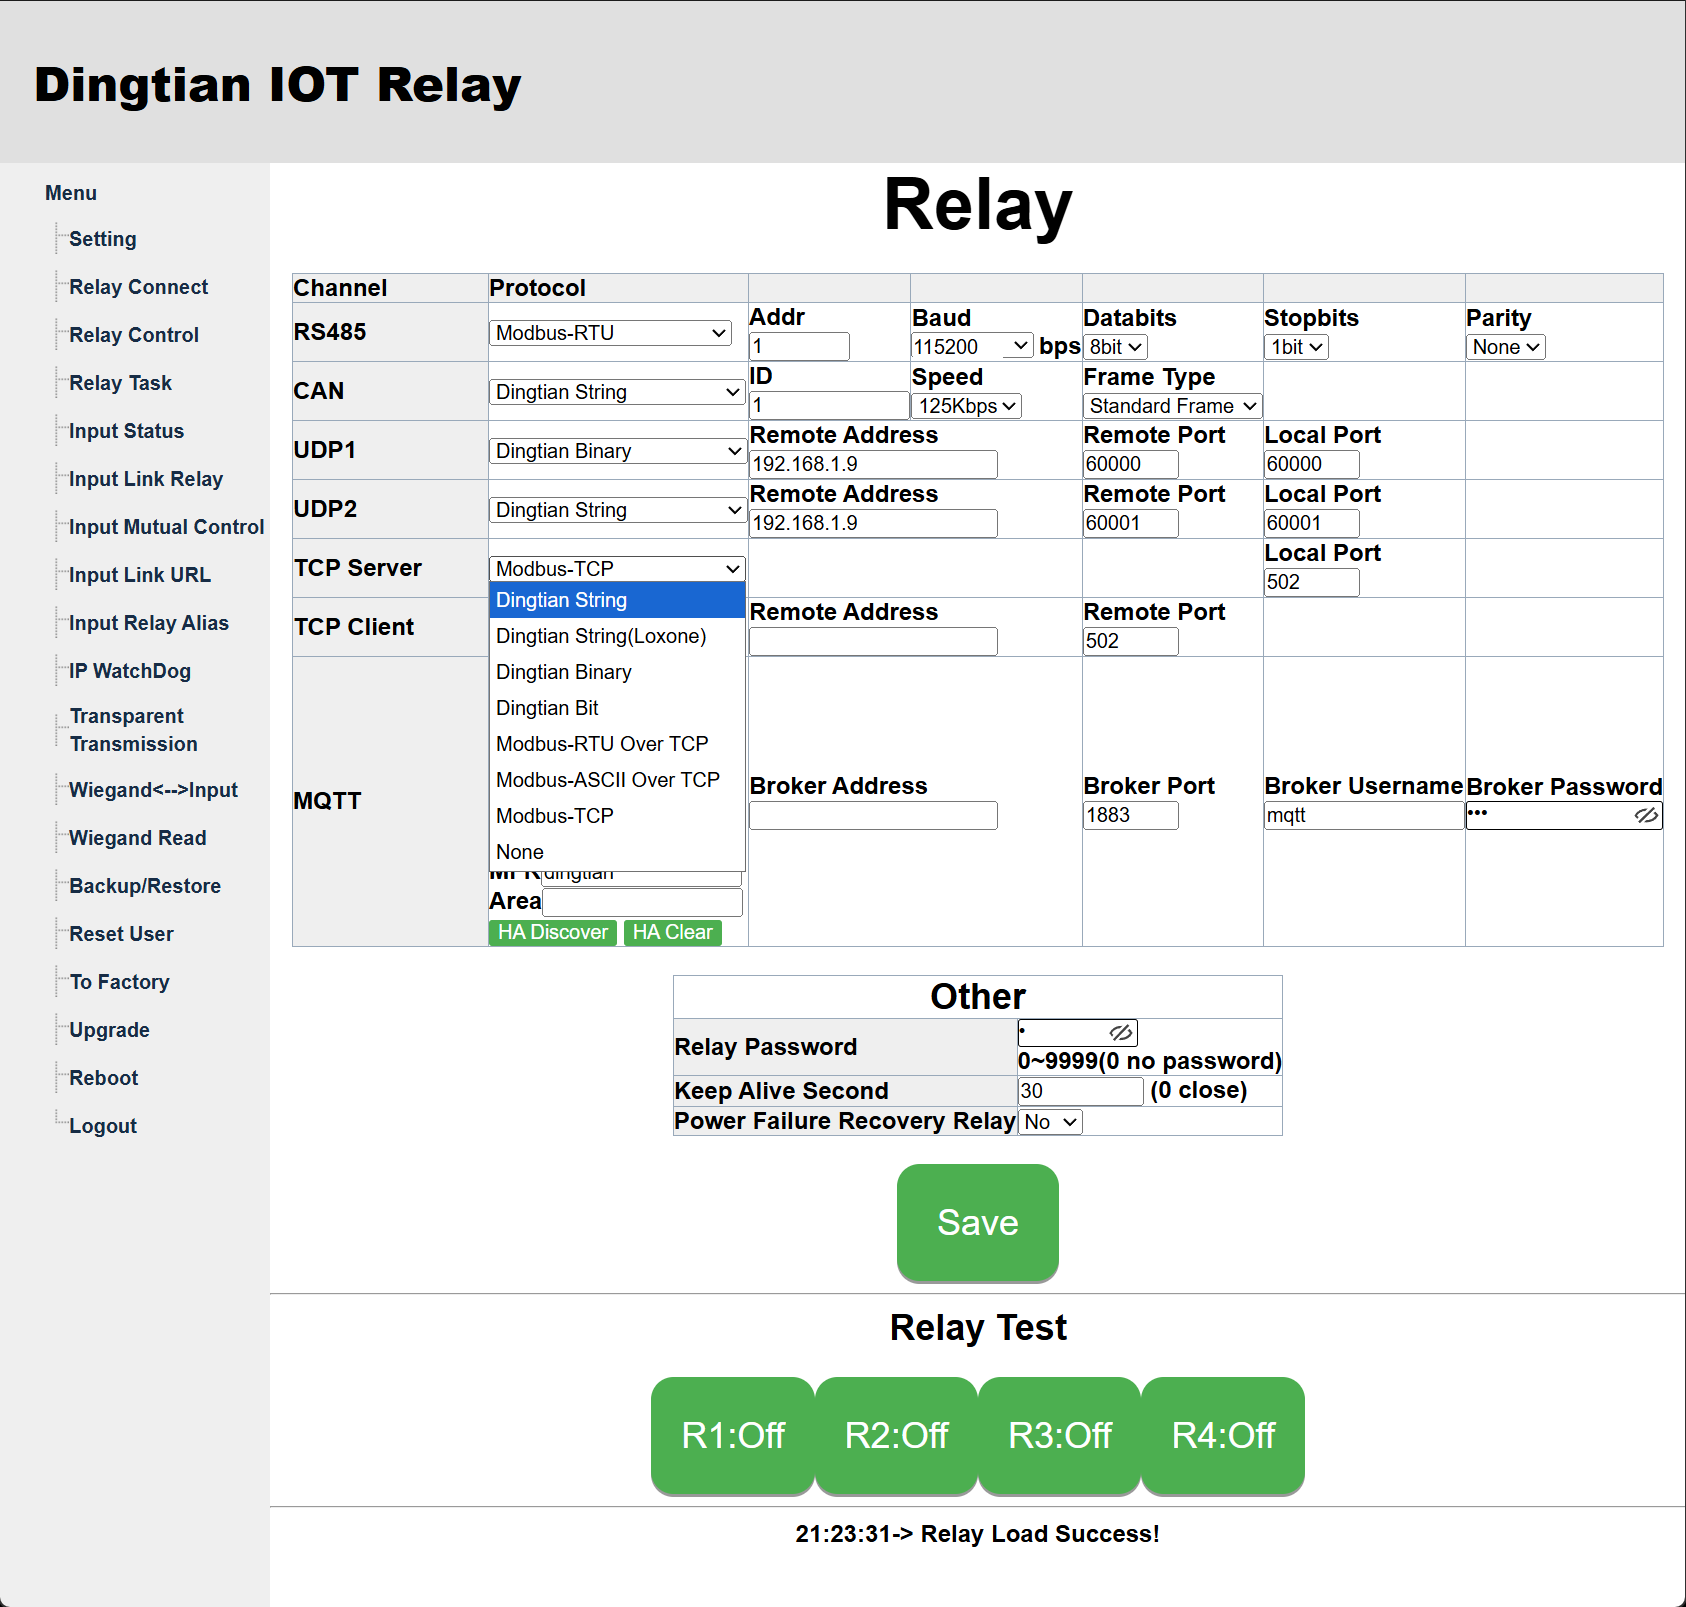Open the Transparent Transmission page
1686x1607 pixels.
(x=134, y=730)
